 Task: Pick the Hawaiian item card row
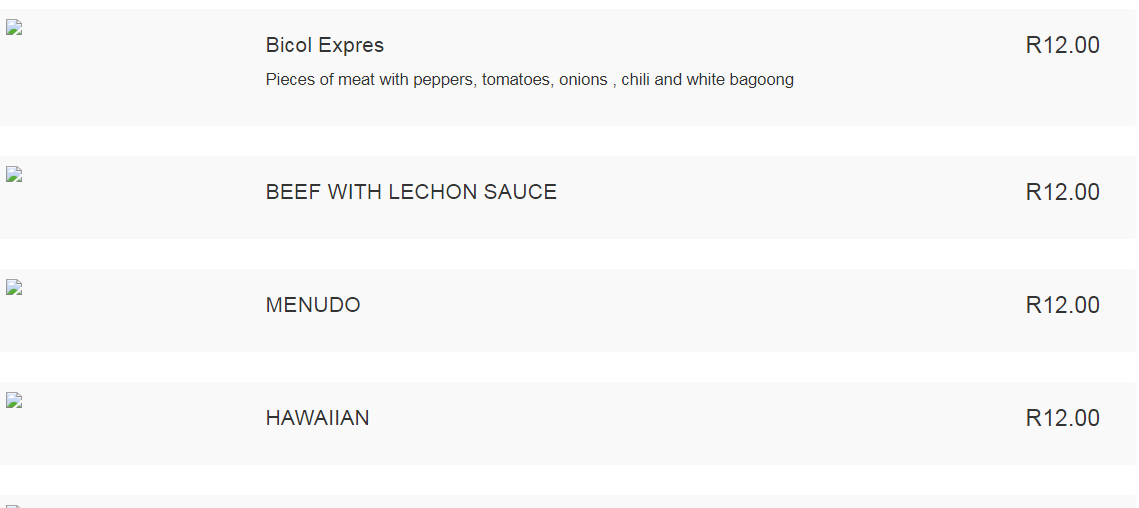(x=567, y=423)
